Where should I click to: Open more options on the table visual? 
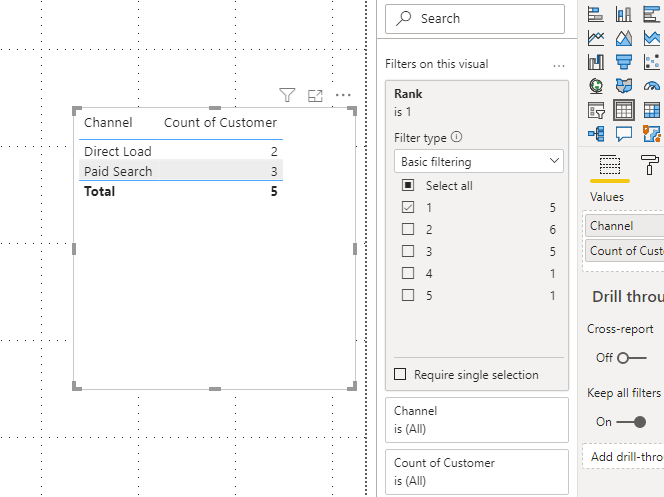click(x=343, y=95)
